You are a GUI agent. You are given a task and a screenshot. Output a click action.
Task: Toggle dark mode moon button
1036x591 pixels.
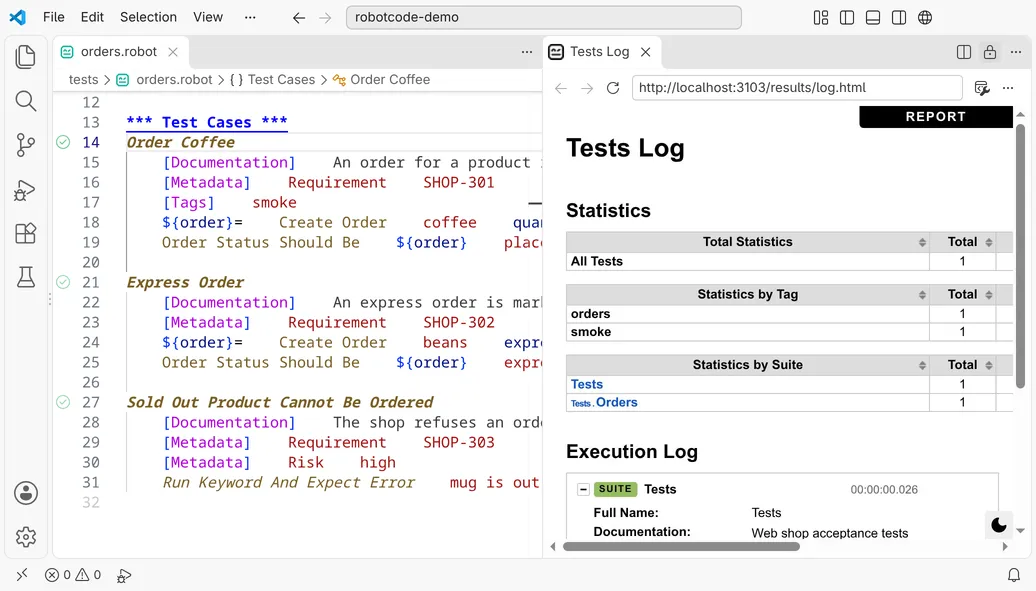(998, 525)
